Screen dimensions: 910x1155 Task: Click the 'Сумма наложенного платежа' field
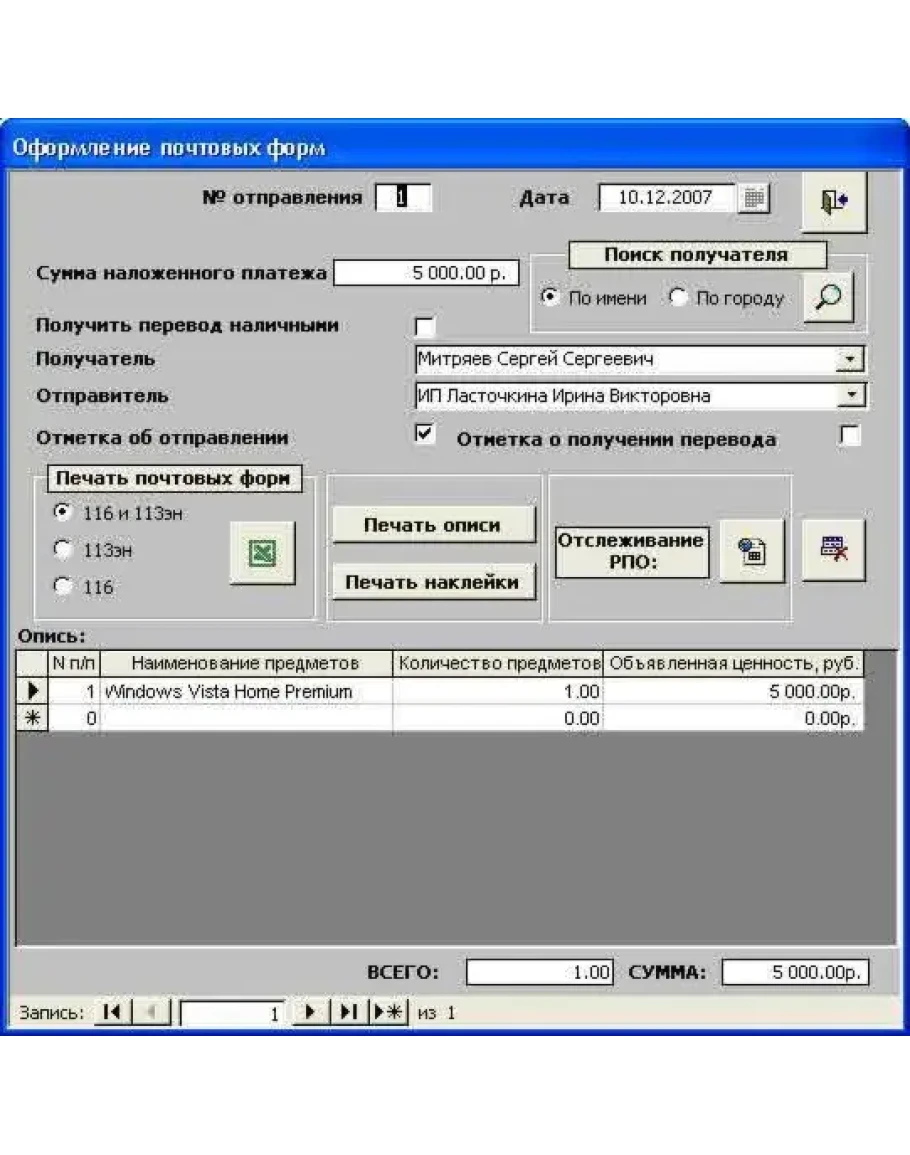pos(425,273)
